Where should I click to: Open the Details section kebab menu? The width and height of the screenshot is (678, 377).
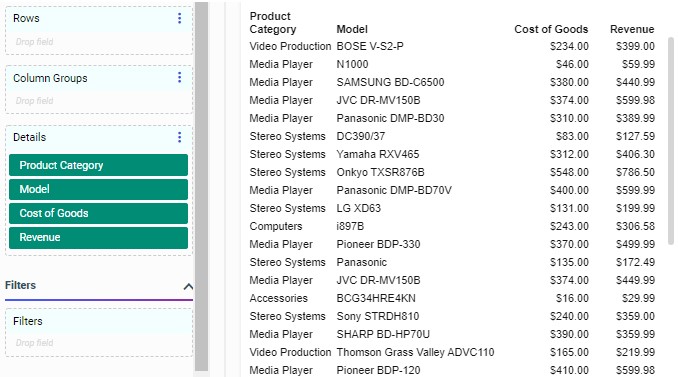click(179, 137)
